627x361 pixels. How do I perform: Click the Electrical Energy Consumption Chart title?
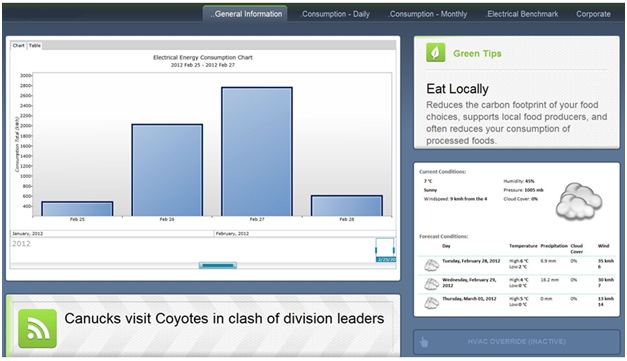point(203,58)
